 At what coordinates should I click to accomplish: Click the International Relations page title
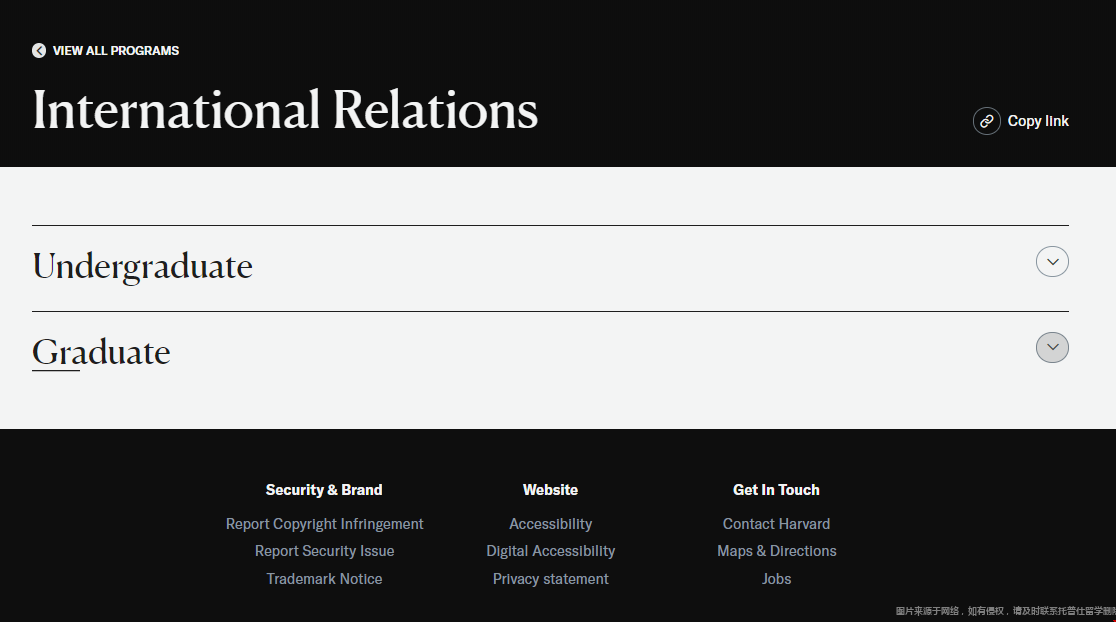point(285,110)
